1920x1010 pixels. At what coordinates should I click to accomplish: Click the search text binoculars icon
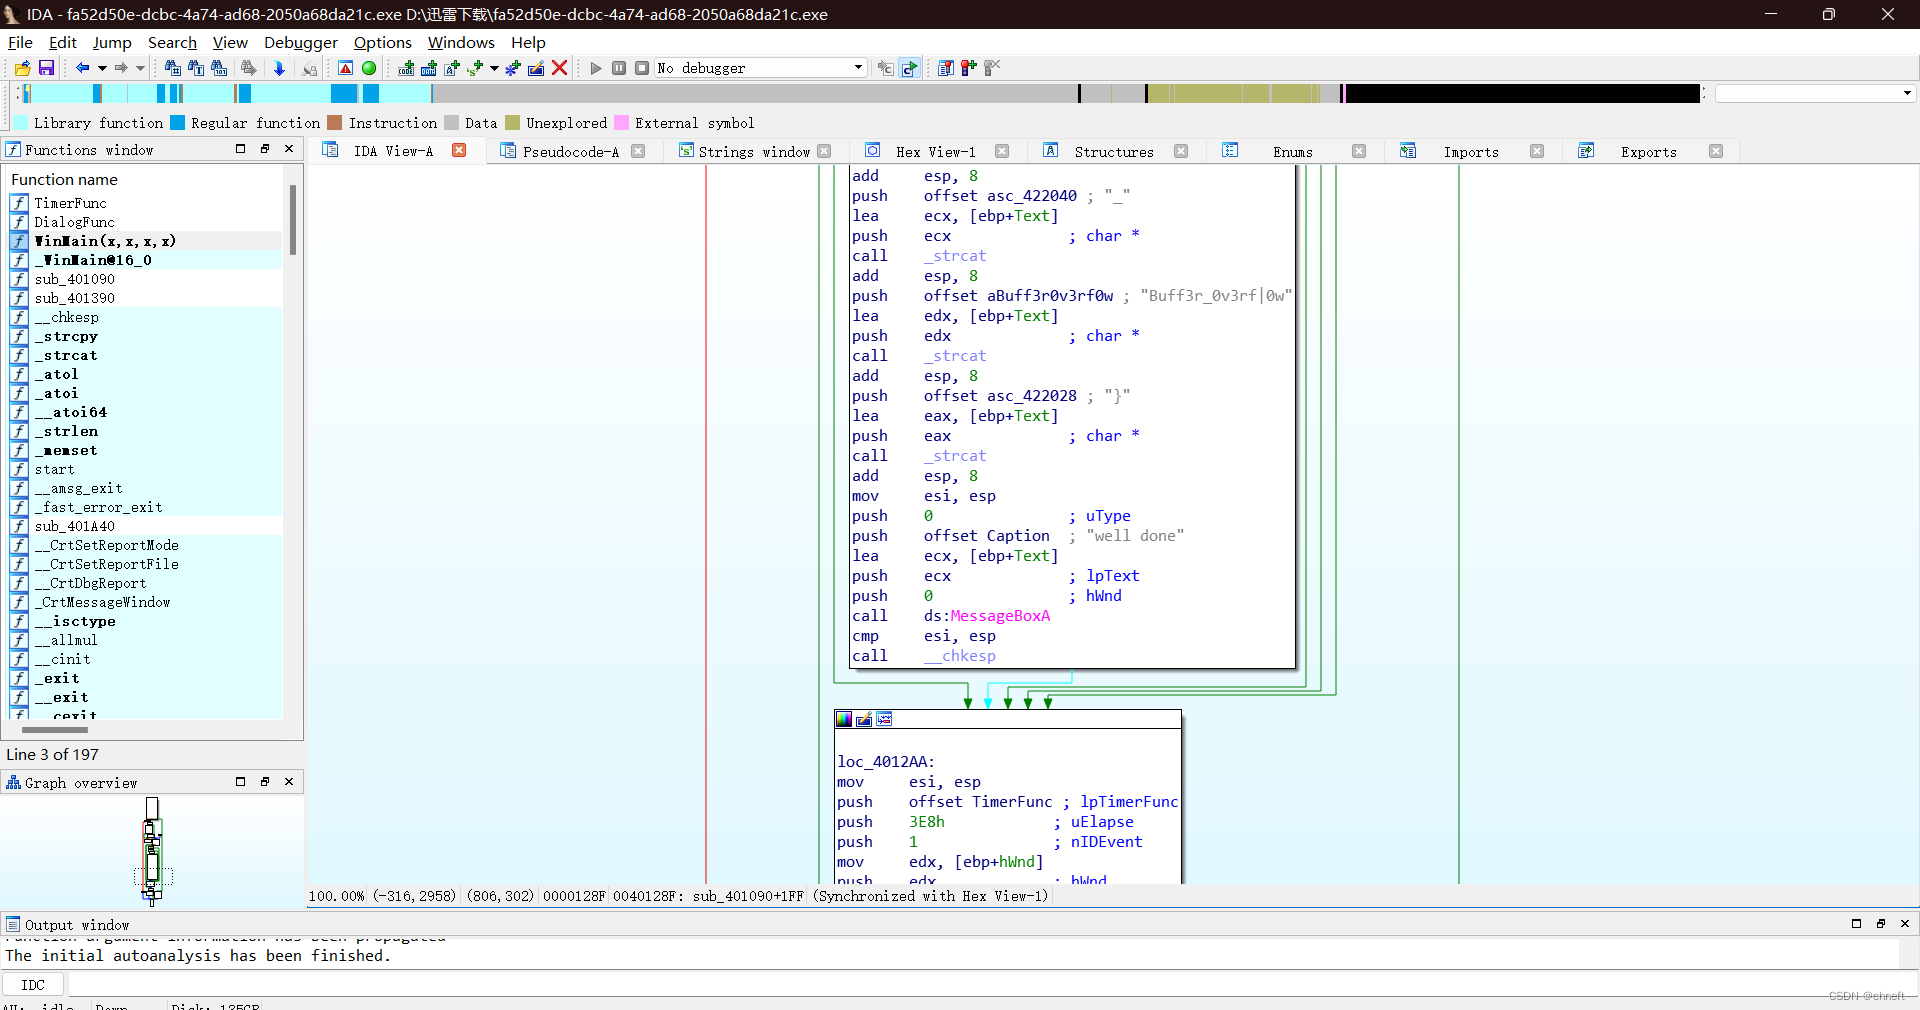pos(196,68)
